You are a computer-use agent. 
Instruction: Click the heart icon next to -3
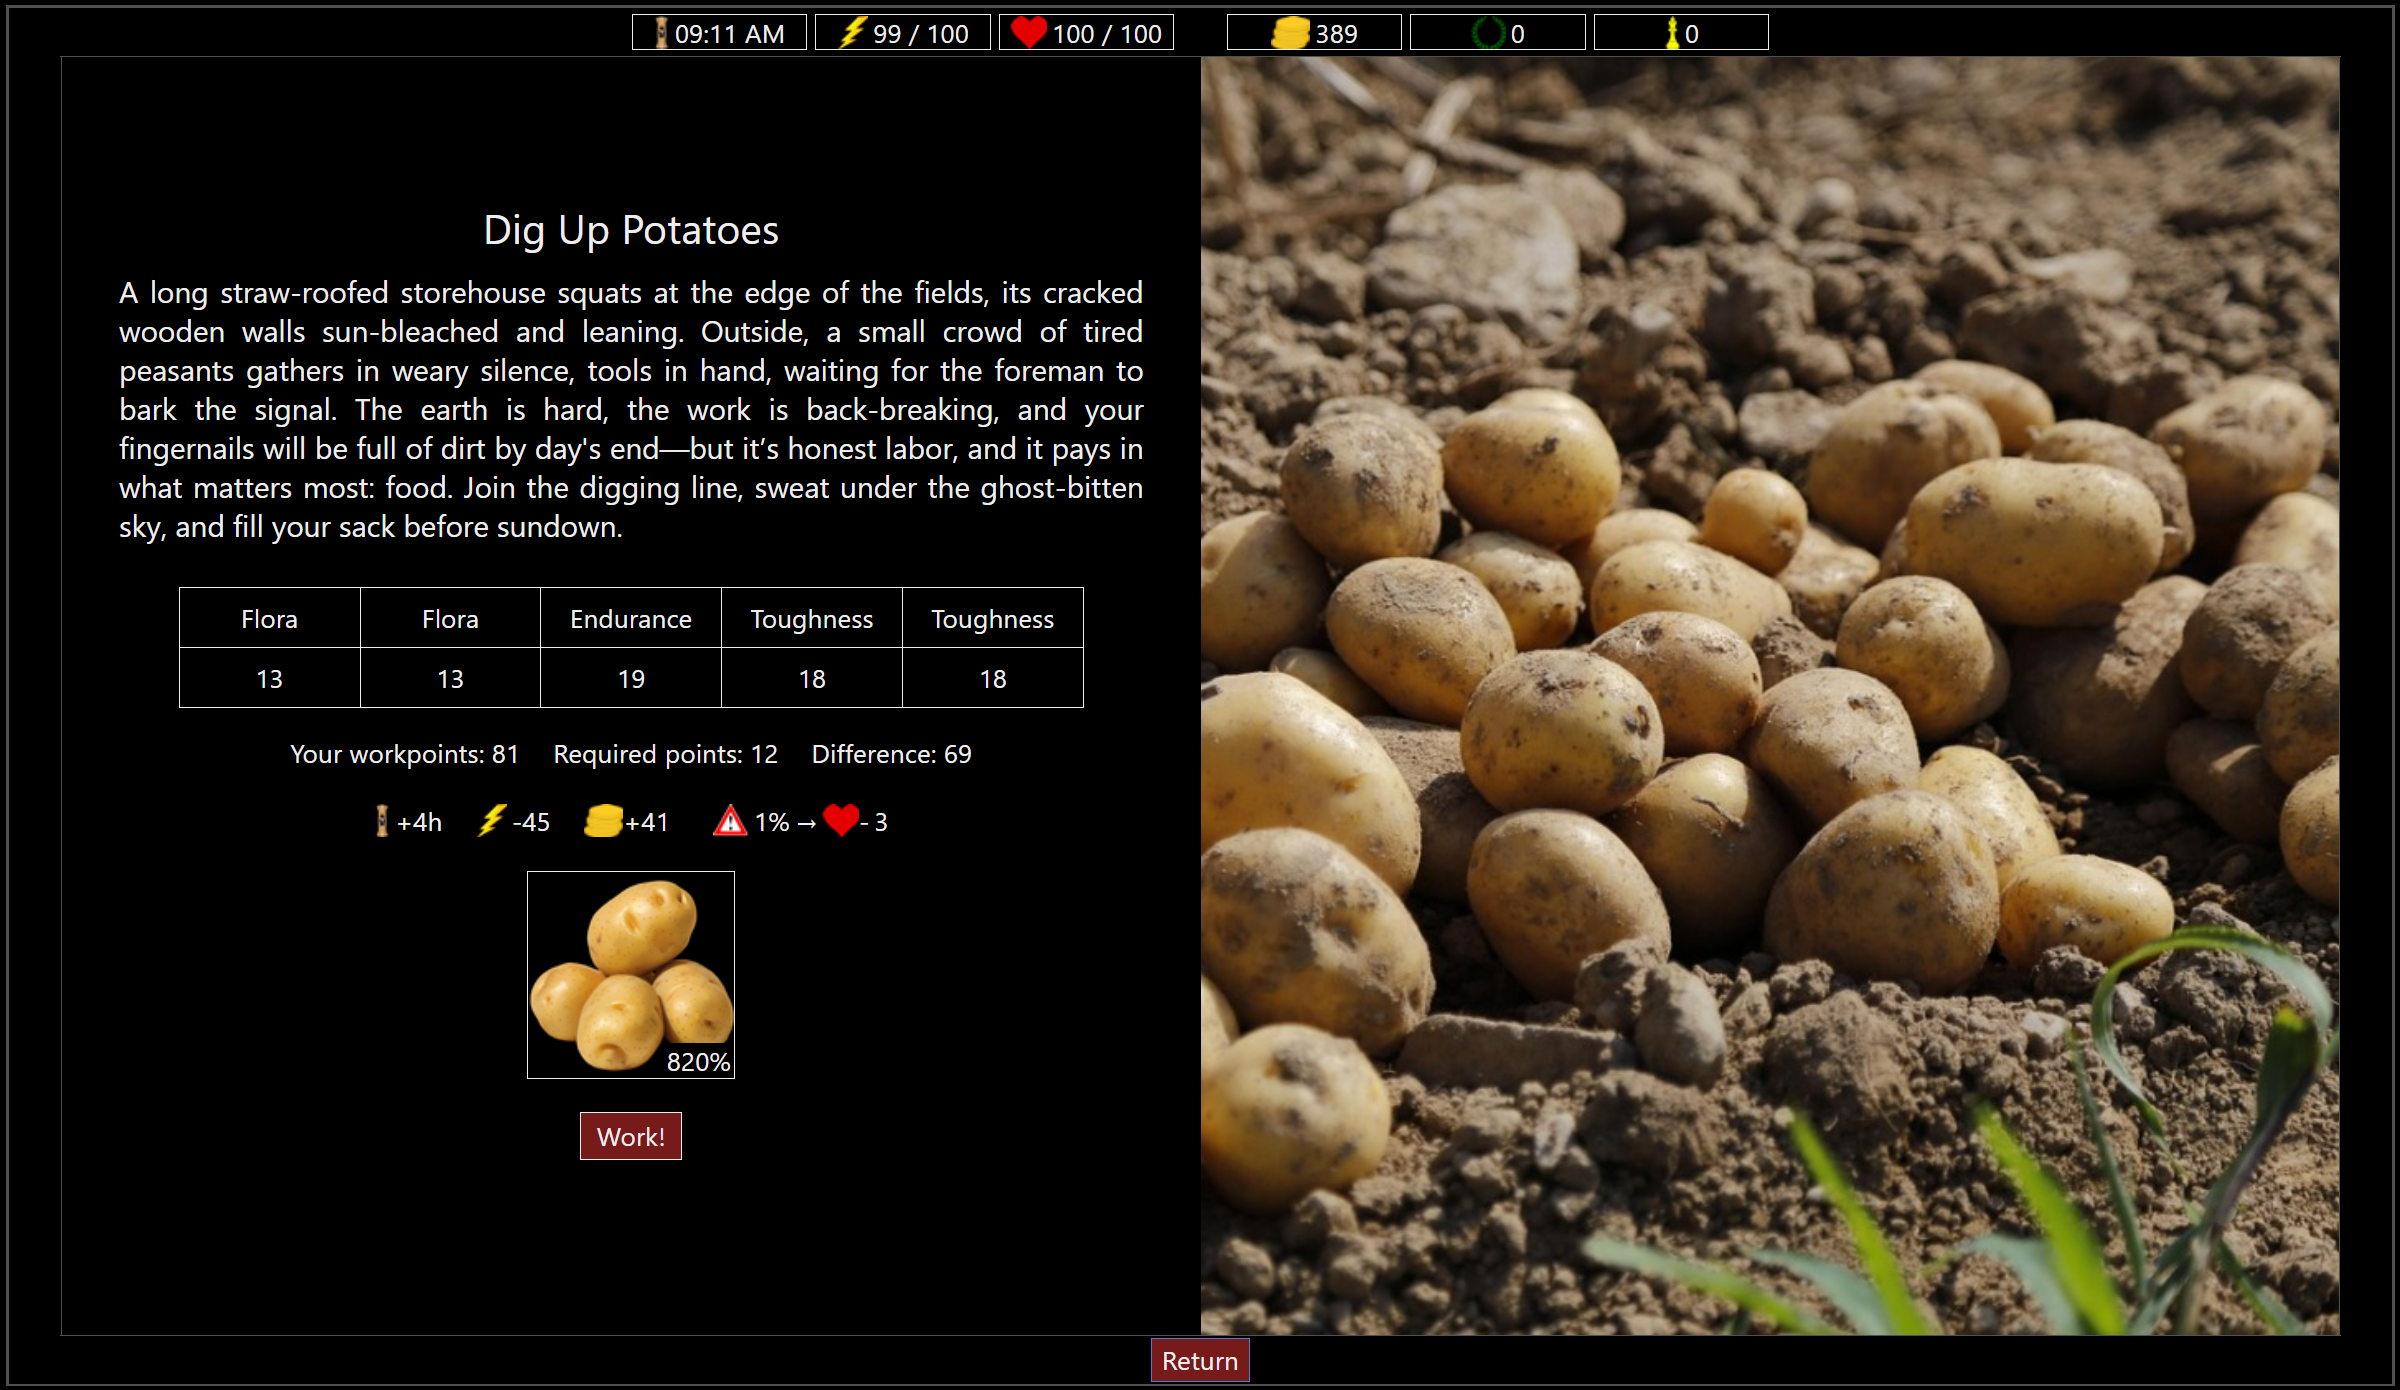[841, 821]
